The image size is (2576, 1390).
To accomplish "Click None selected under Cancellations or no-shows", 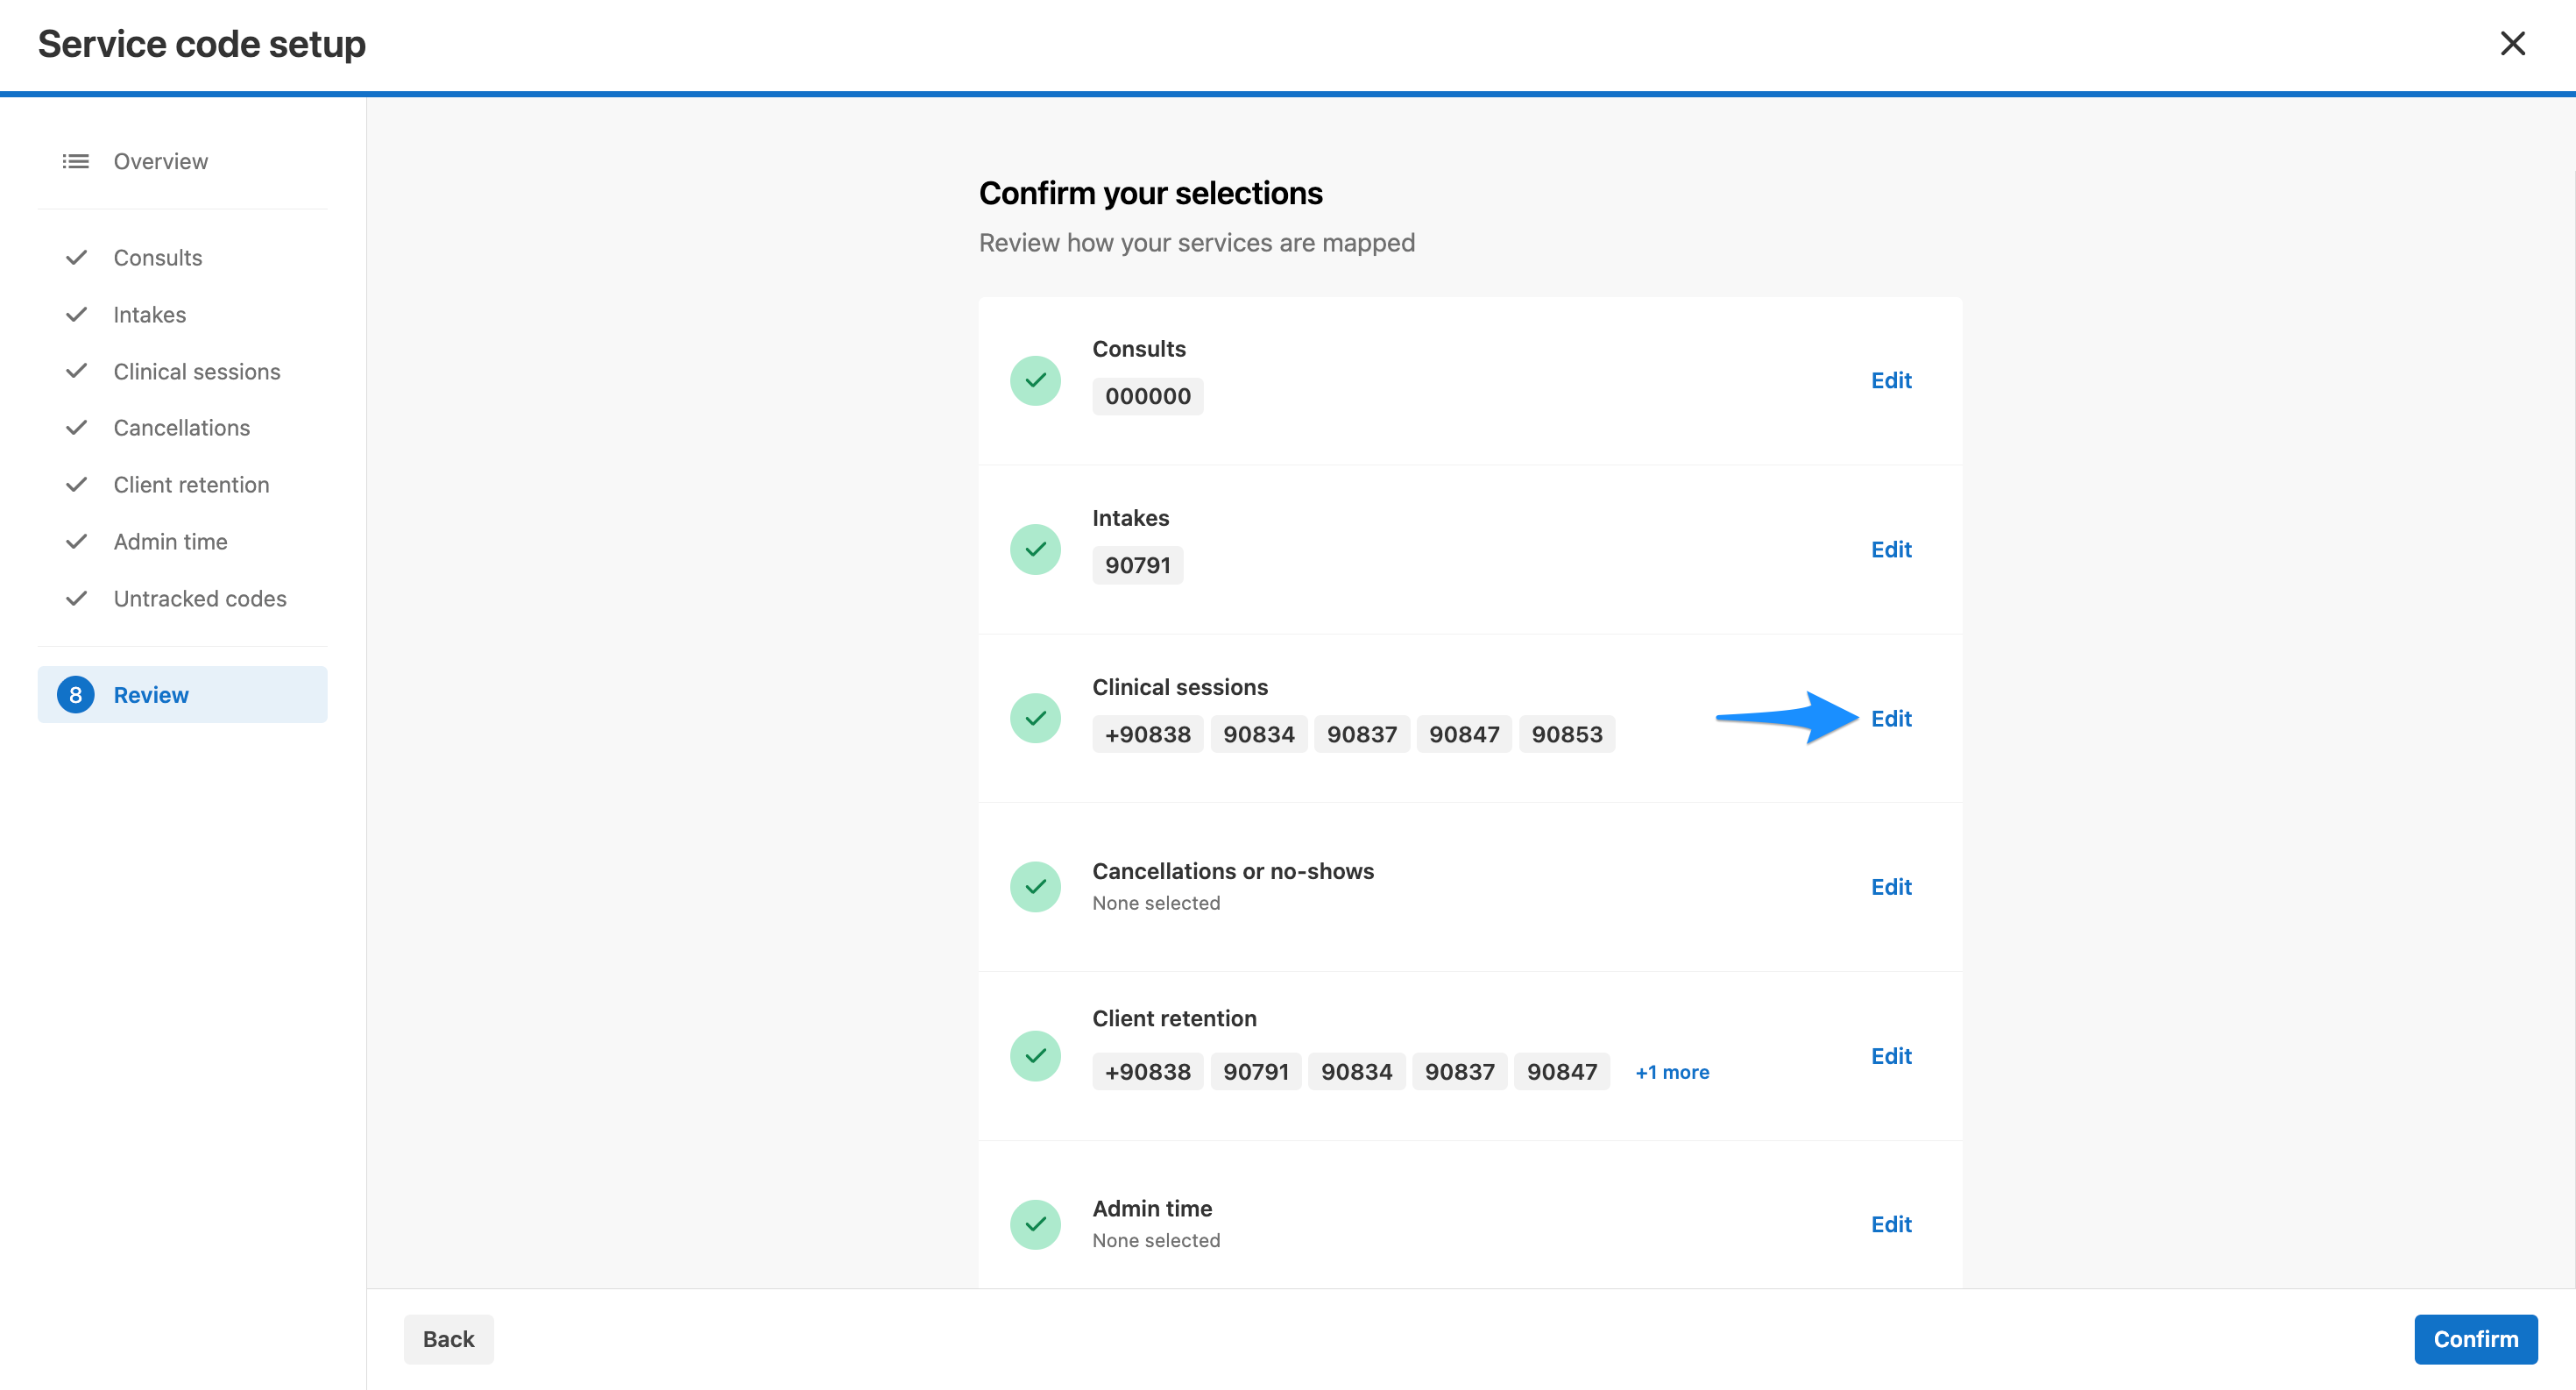I will click(x=1156, y=903).
